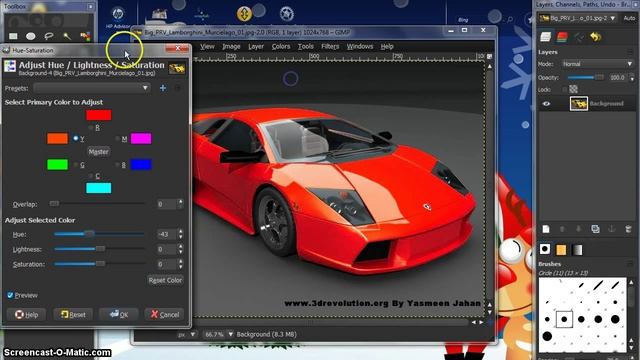Save settings as preset with plus icon
This screenshot has width=640, height=360.
point(163,88)
